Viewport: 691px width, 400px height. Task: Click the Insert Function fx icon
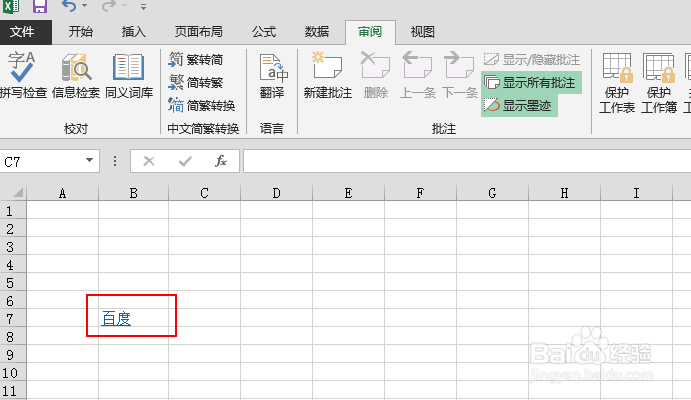pyautogui.click(x=221, y=161)
